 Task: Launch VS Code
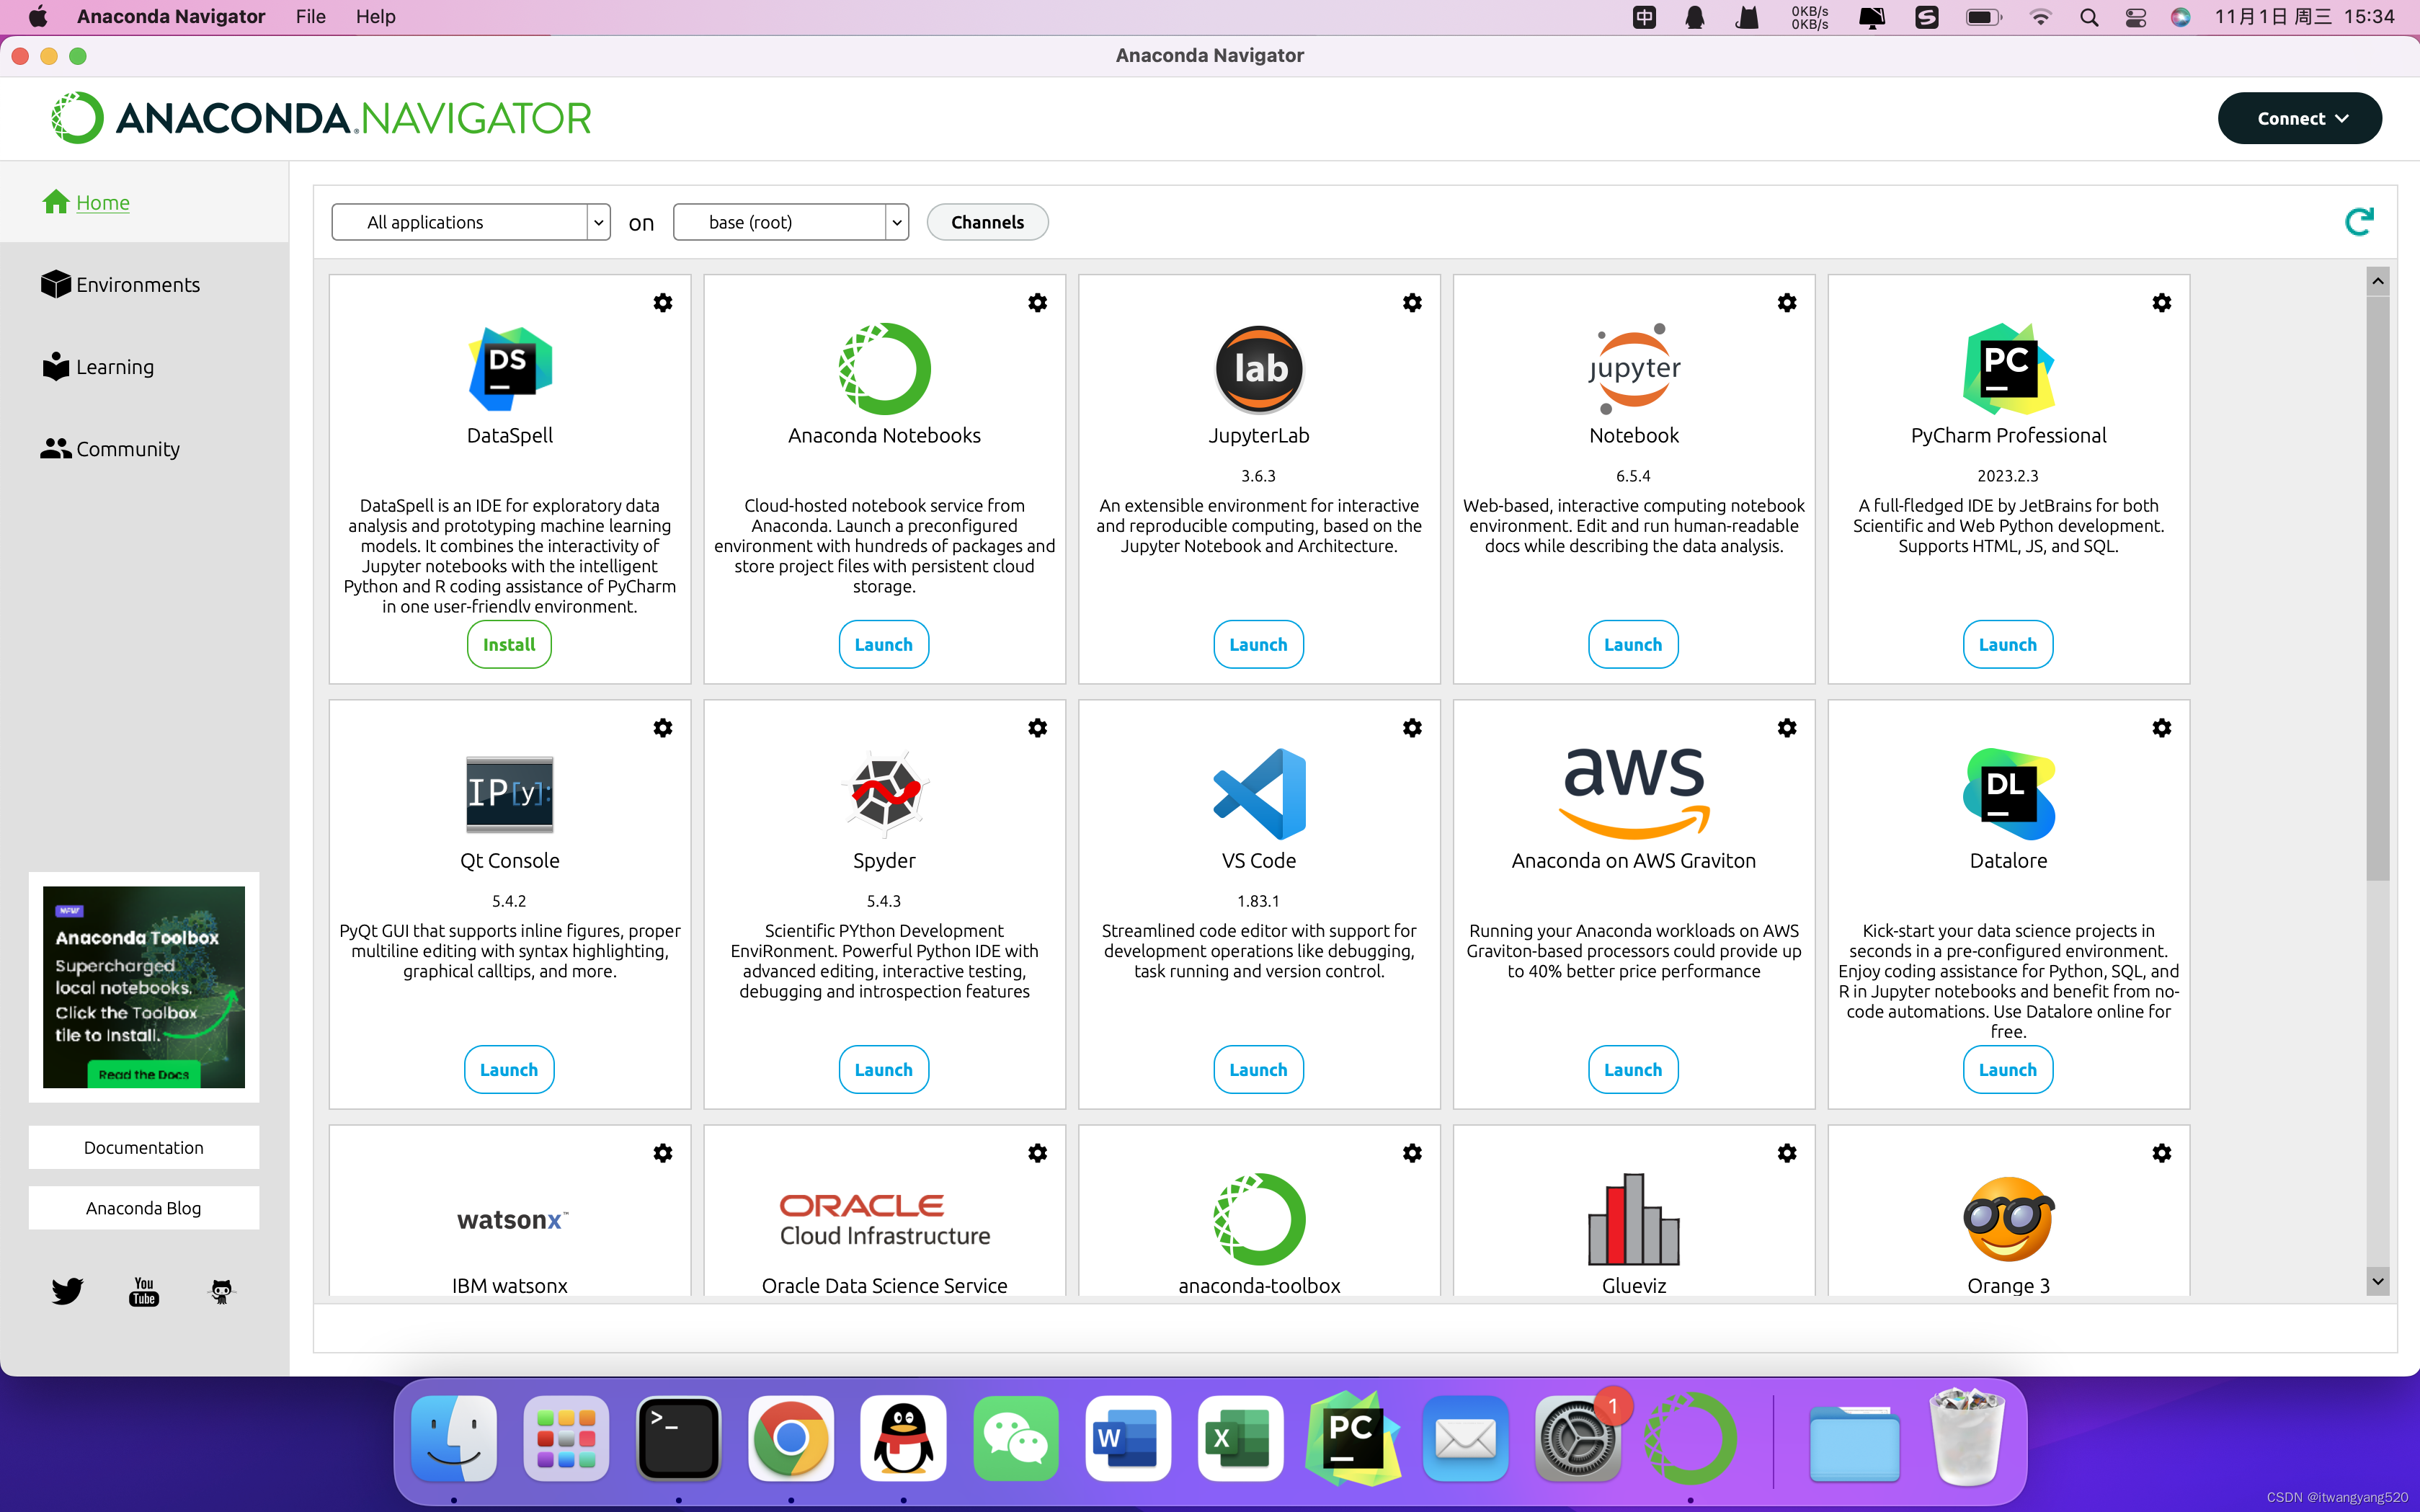click(1258, 1070)
